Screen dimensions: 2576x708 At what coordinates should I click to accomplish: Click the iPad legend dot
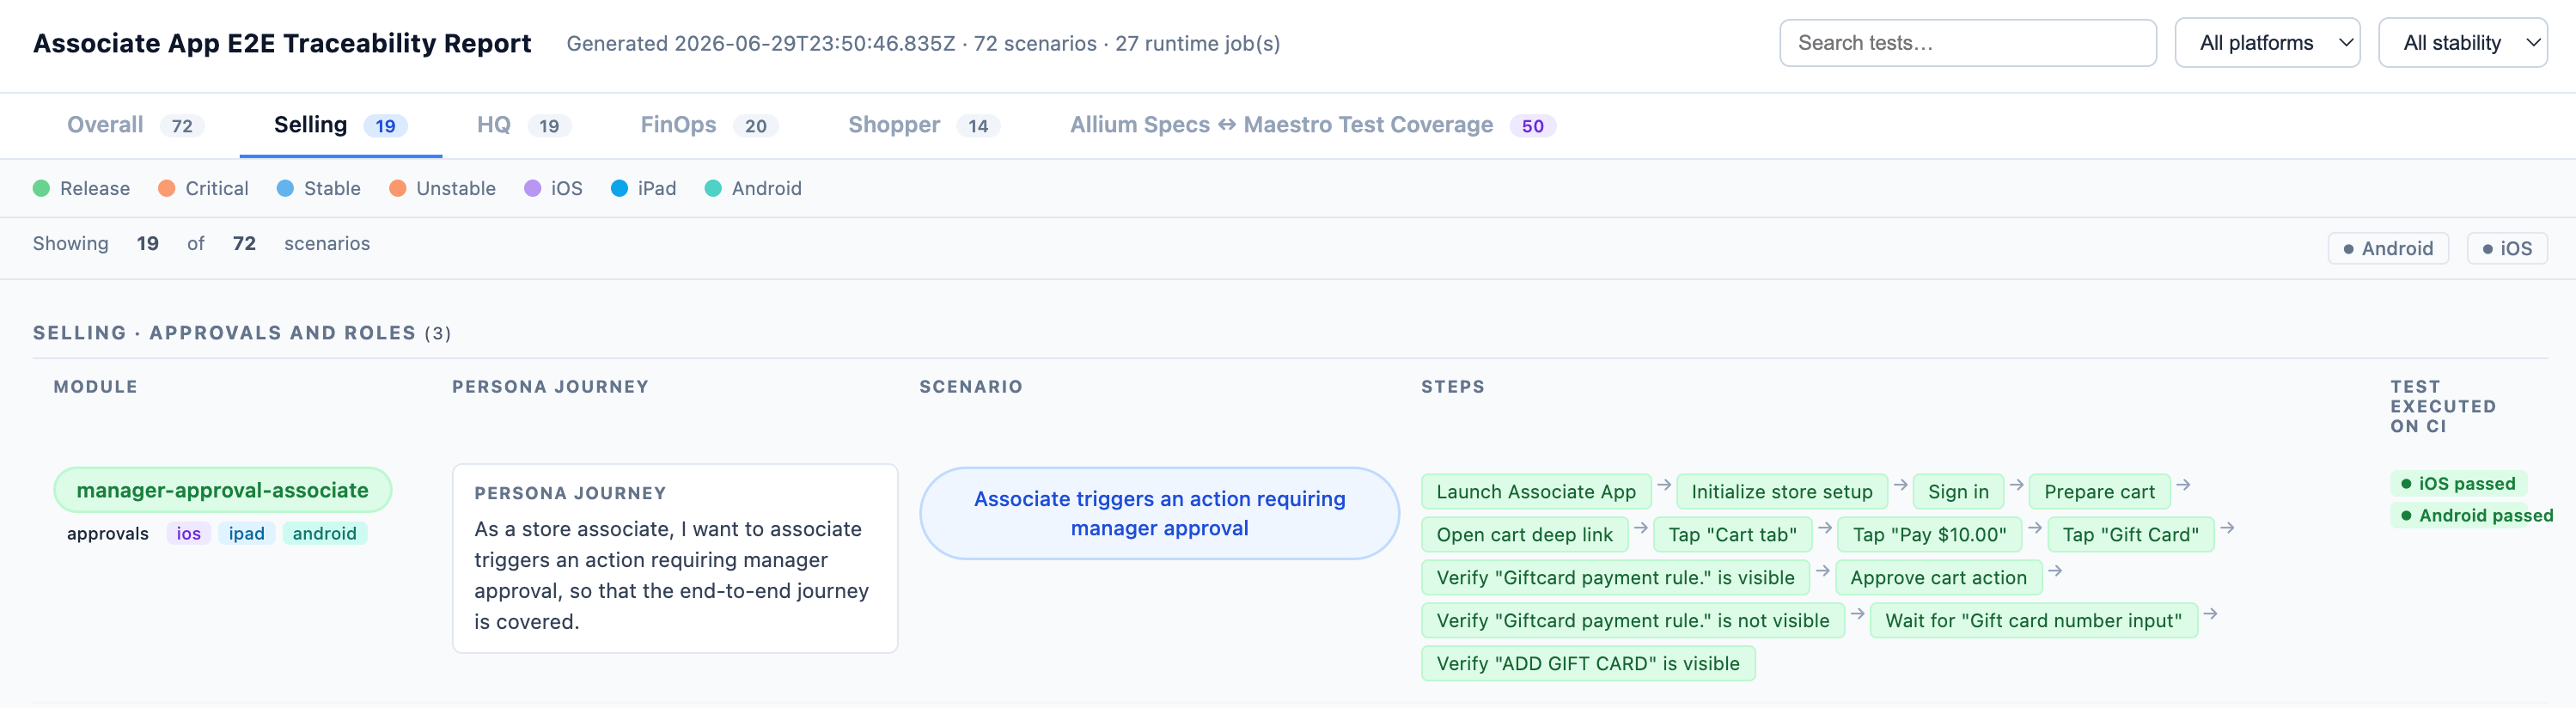(x=619, y=188)
